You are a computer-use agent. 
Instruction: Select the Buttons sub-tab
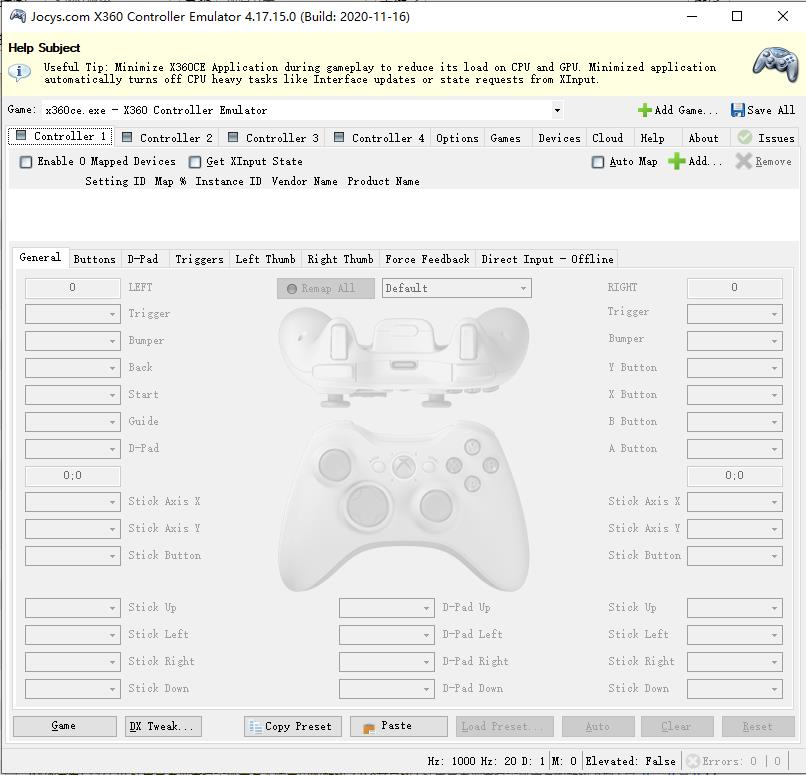[95, 259]
